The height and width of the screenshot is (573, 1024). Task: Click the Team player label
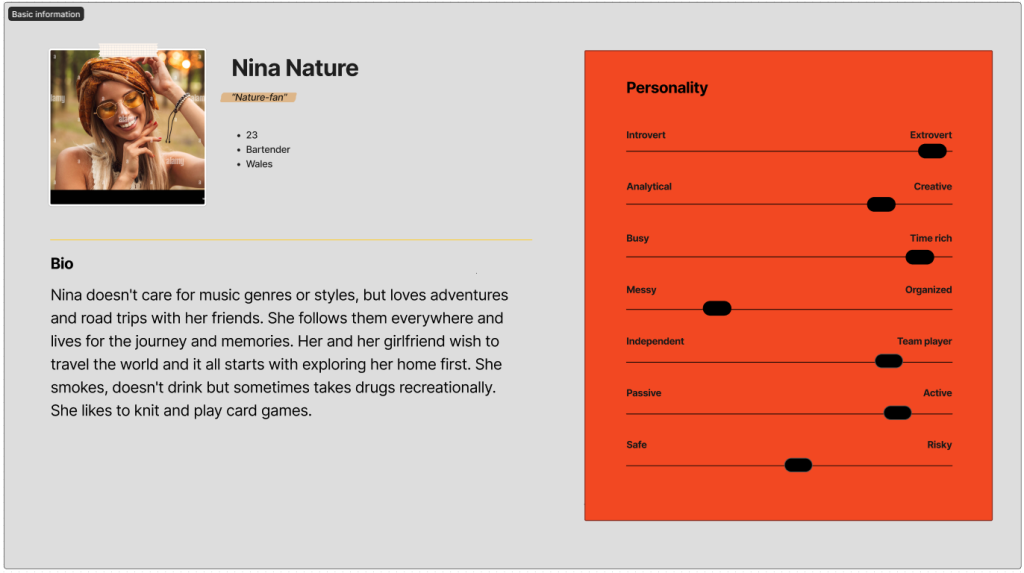(924, 342)
